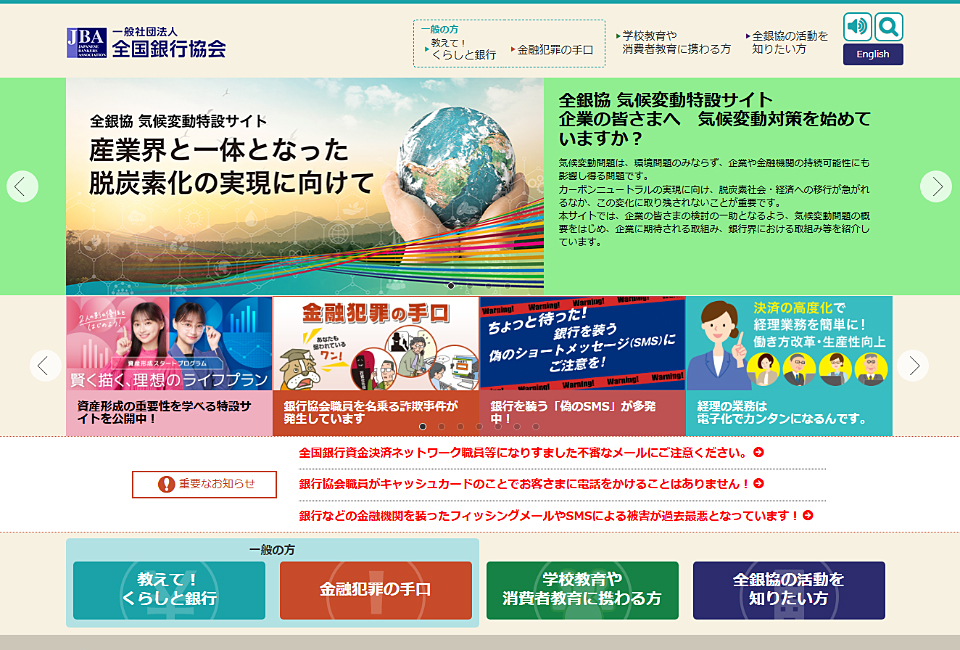Screen dimensions: 960x650
Task: Select the second dot of the banner carousel
Action: 441,427
